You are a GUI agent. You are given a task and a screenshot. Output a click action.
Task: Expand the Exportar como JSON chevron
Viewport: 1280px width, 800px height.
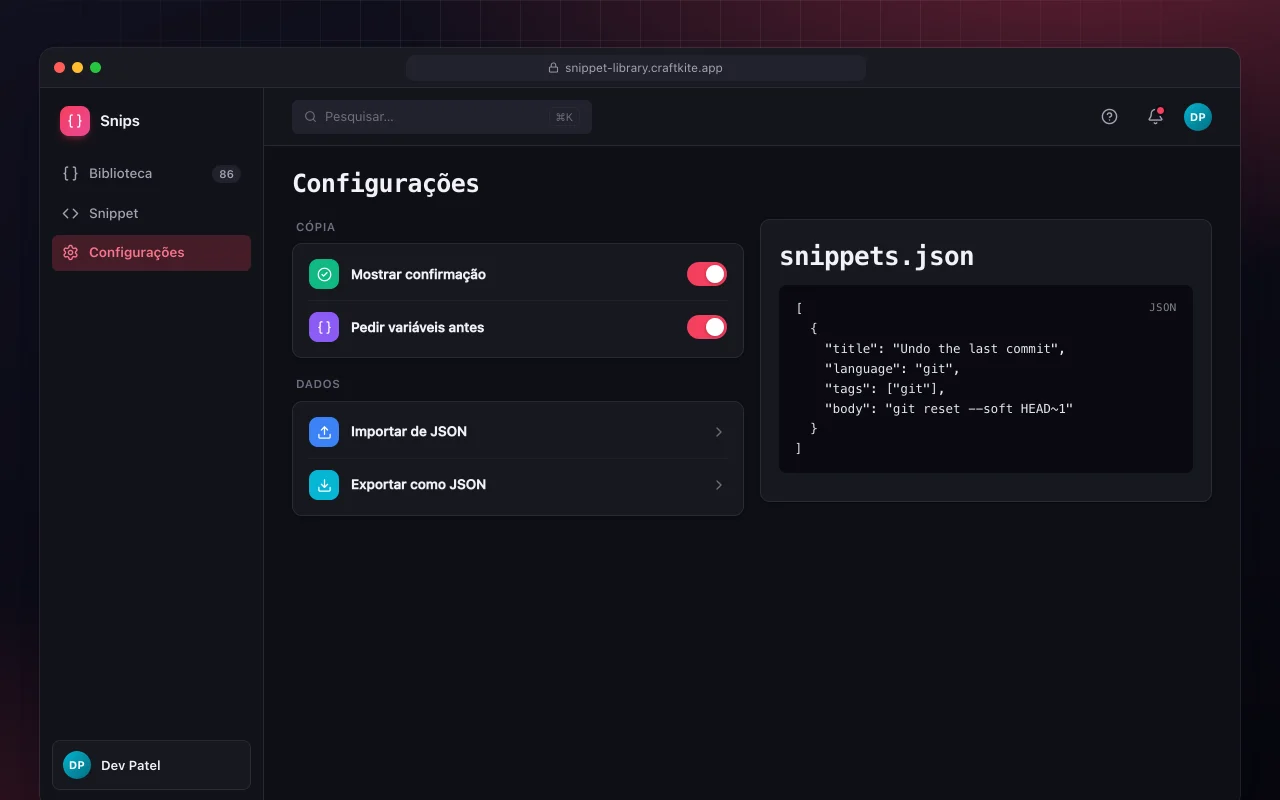(x=719, y=485)
